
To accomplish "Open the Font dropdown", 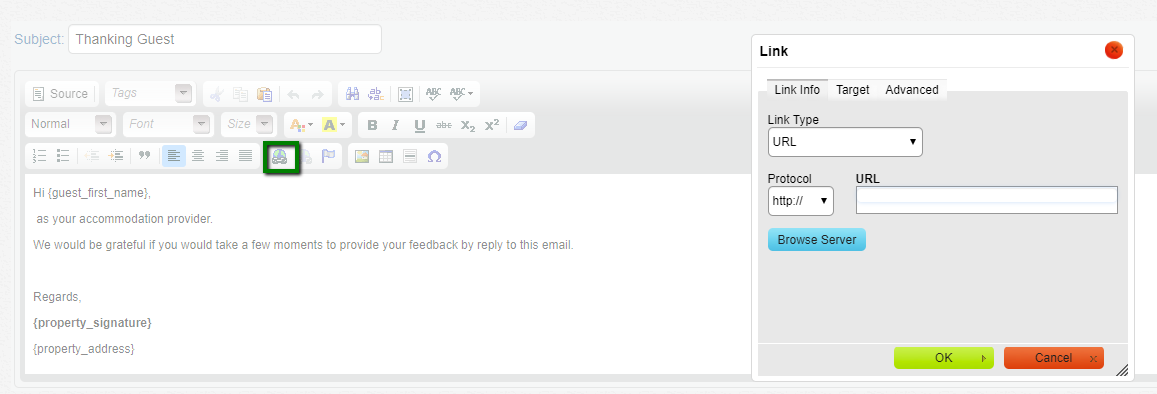I will point(168,125).
